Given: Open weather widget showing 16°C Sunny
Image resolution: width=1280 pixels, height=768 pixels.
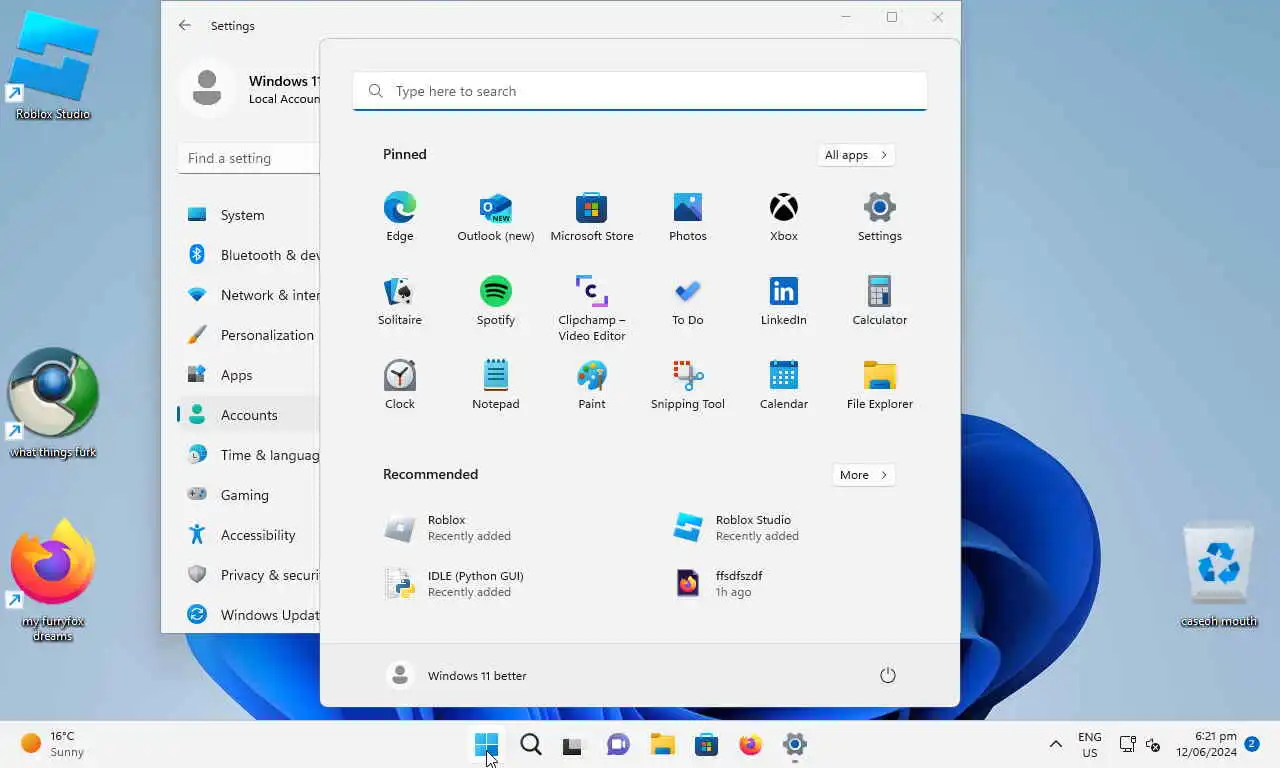Looking at the screenshot, I should (x=54, y=744).
